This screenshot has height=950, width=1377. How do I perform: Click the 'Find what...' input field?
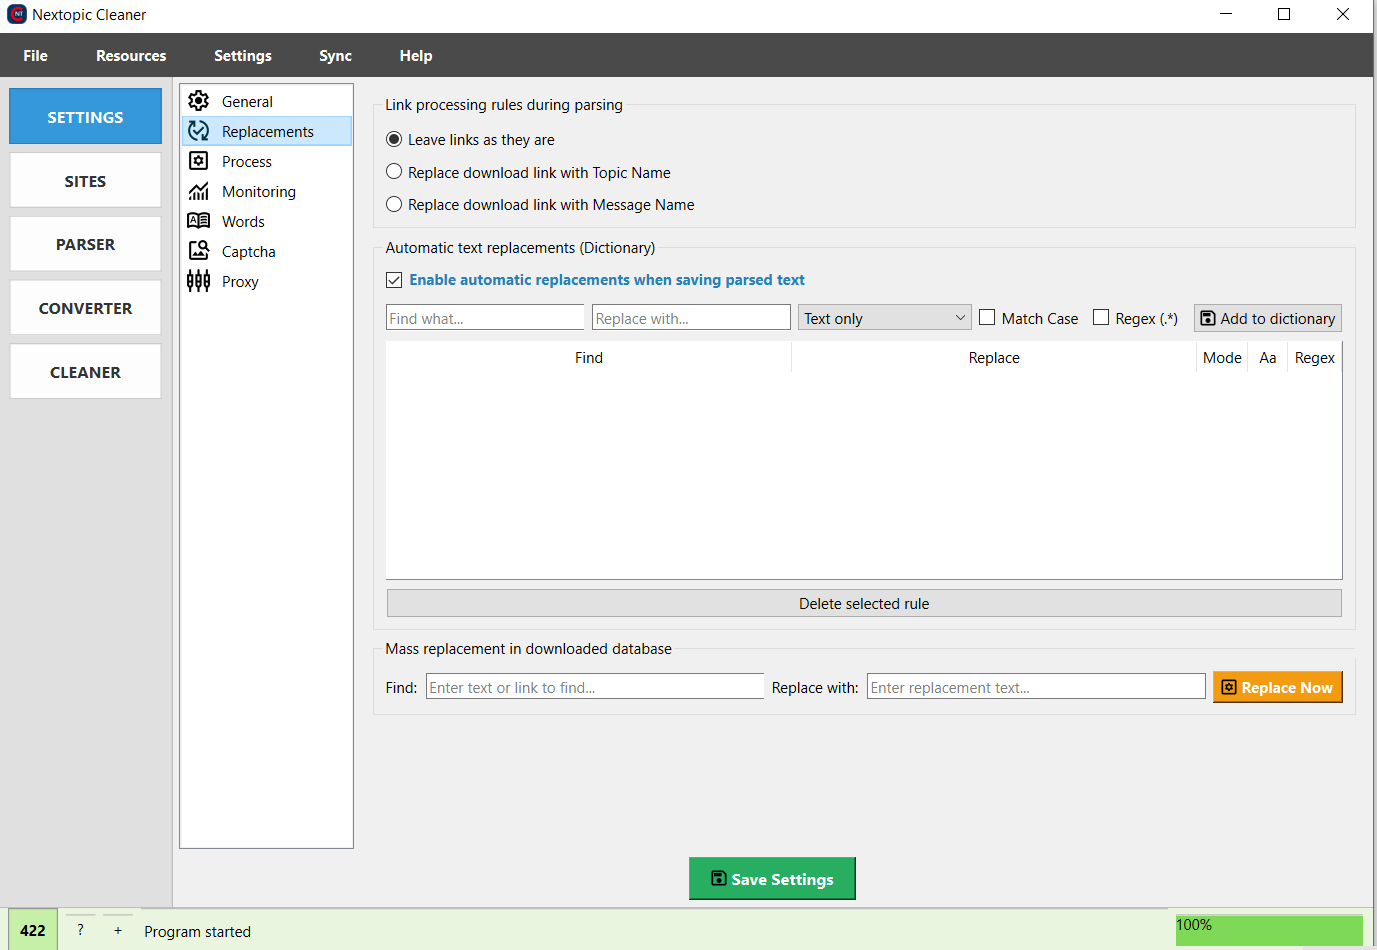(485, 318)
